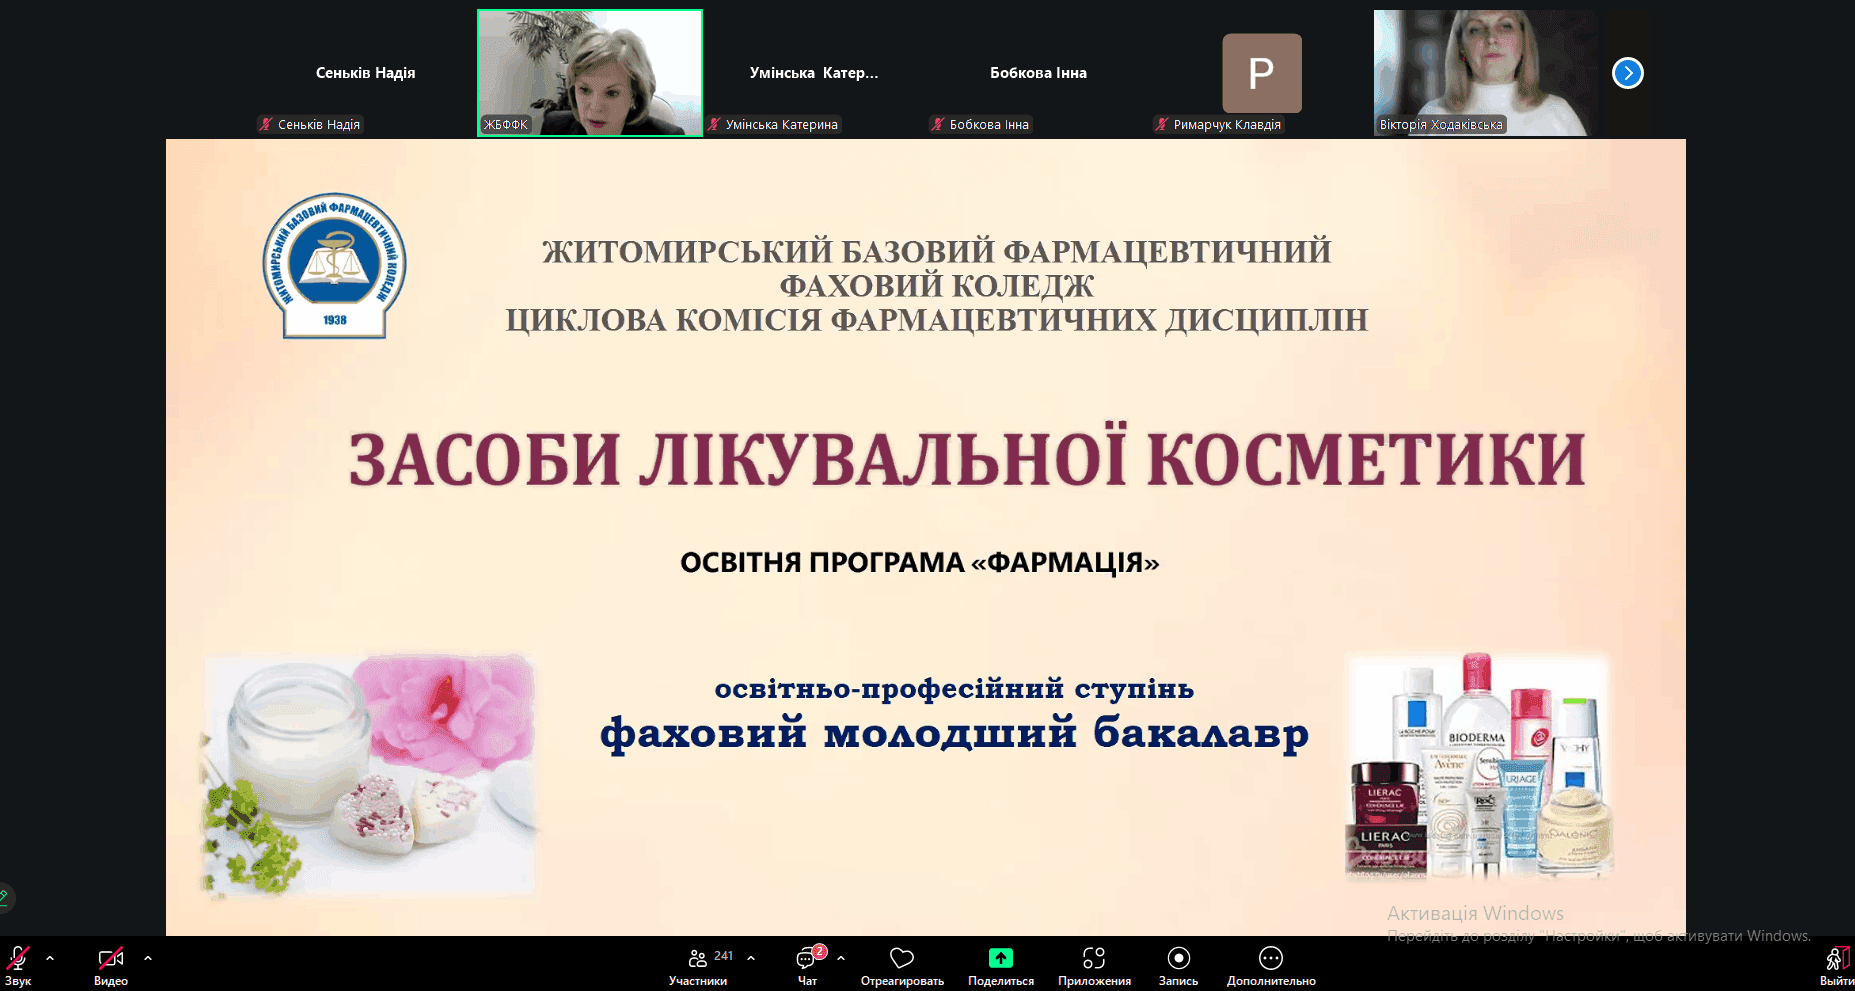Click the green shield icon at left edge
The height and width of the screenshot is (991, 1855).
[4, 896]
